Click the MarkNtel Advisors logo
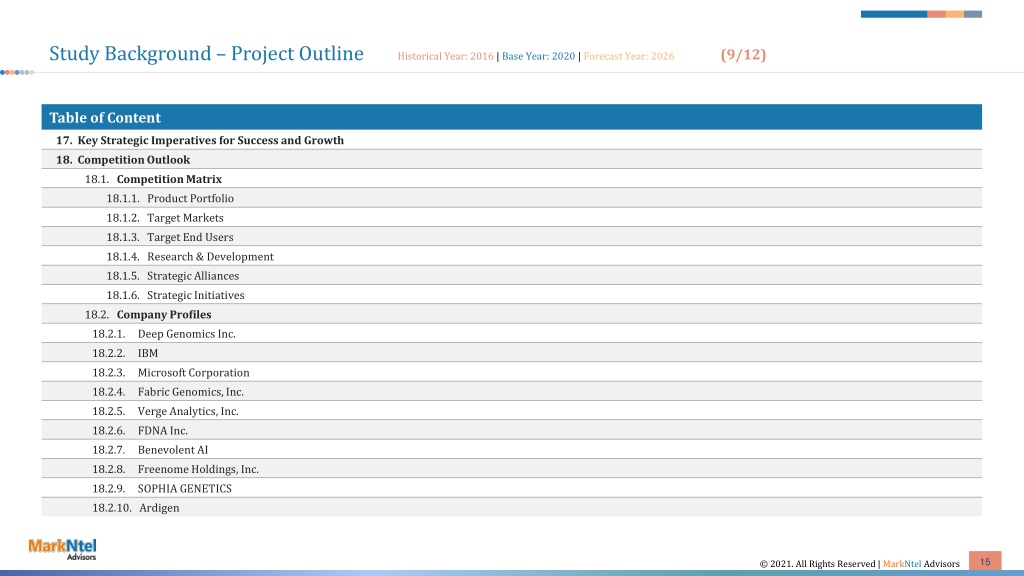The width and height of the screenshot is (1024, 576). click(x=62, y=549)
